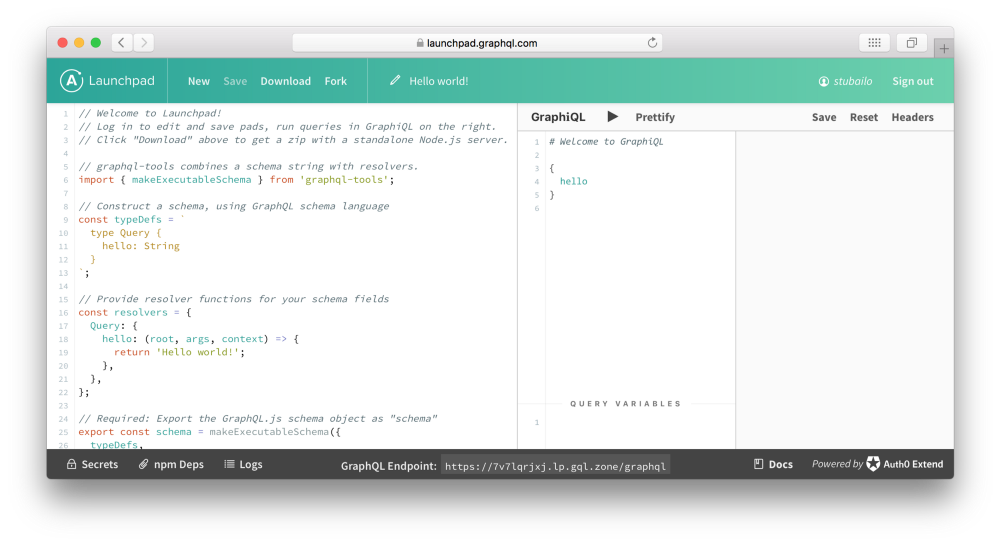This screenshot has height=545, width=1000.
Task: Open the Secrets panel
Action: (92, 464)
